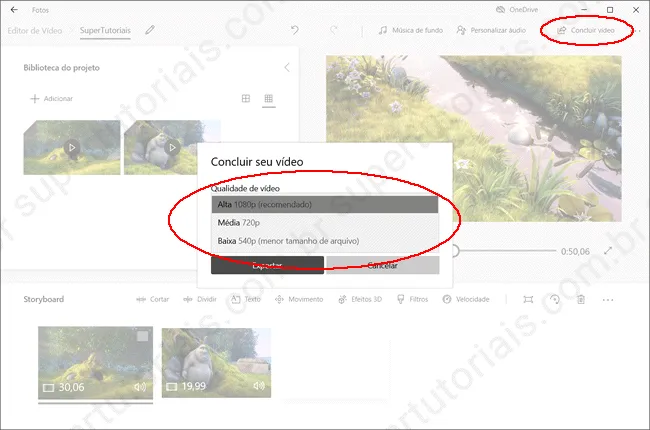Expand video preview to full screen
Image resolution: width=650 pixels, height=430 pixels.
click(608, 251)
